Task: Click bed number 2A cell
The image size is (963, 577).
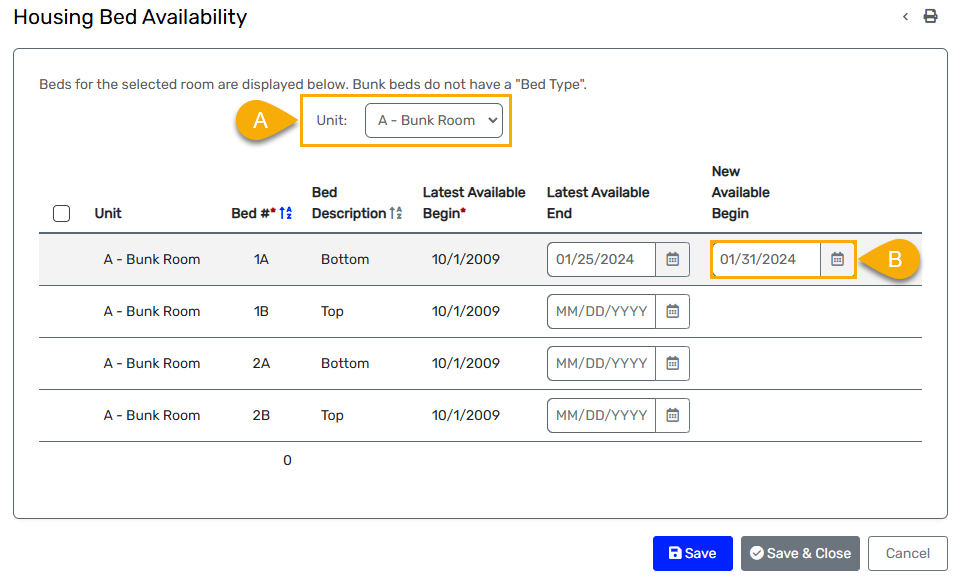Action: 261,363
